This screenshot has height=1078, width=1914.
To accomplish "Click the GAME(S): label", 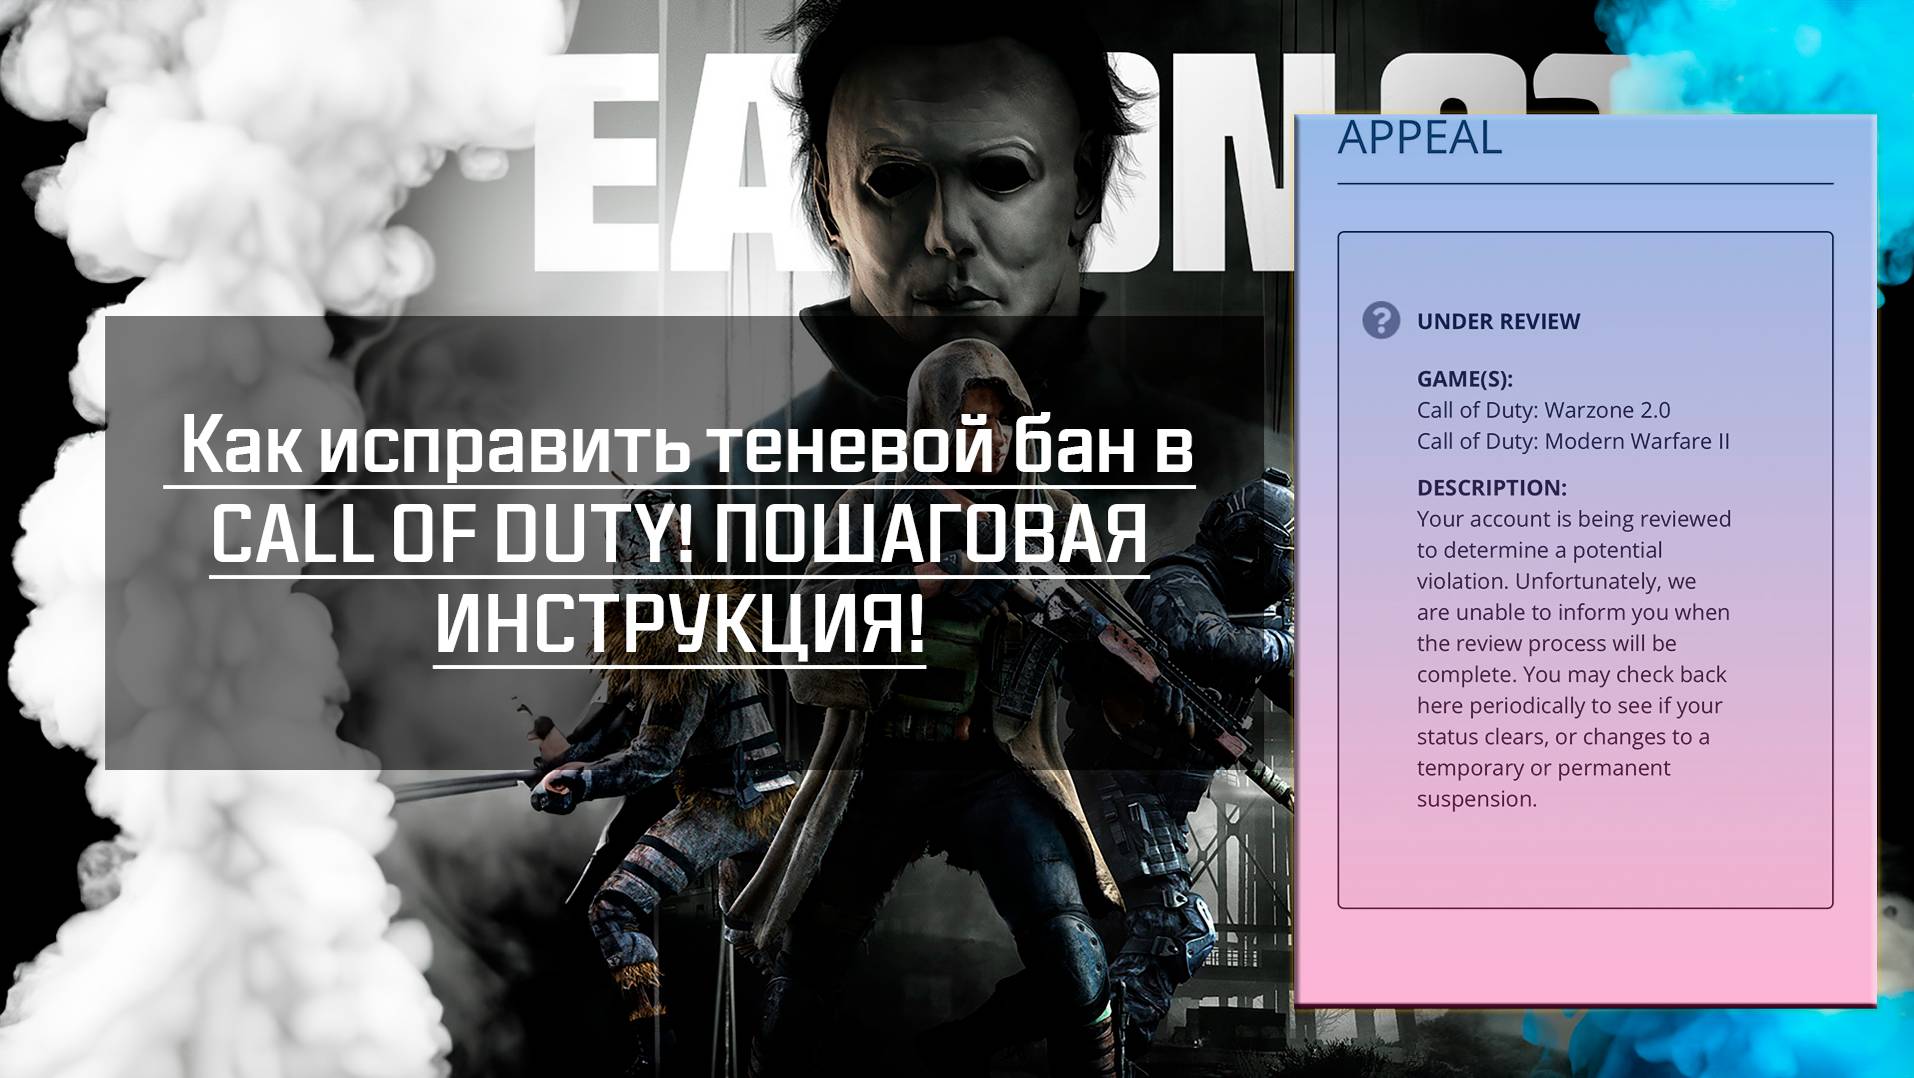I will point(1464,379).
